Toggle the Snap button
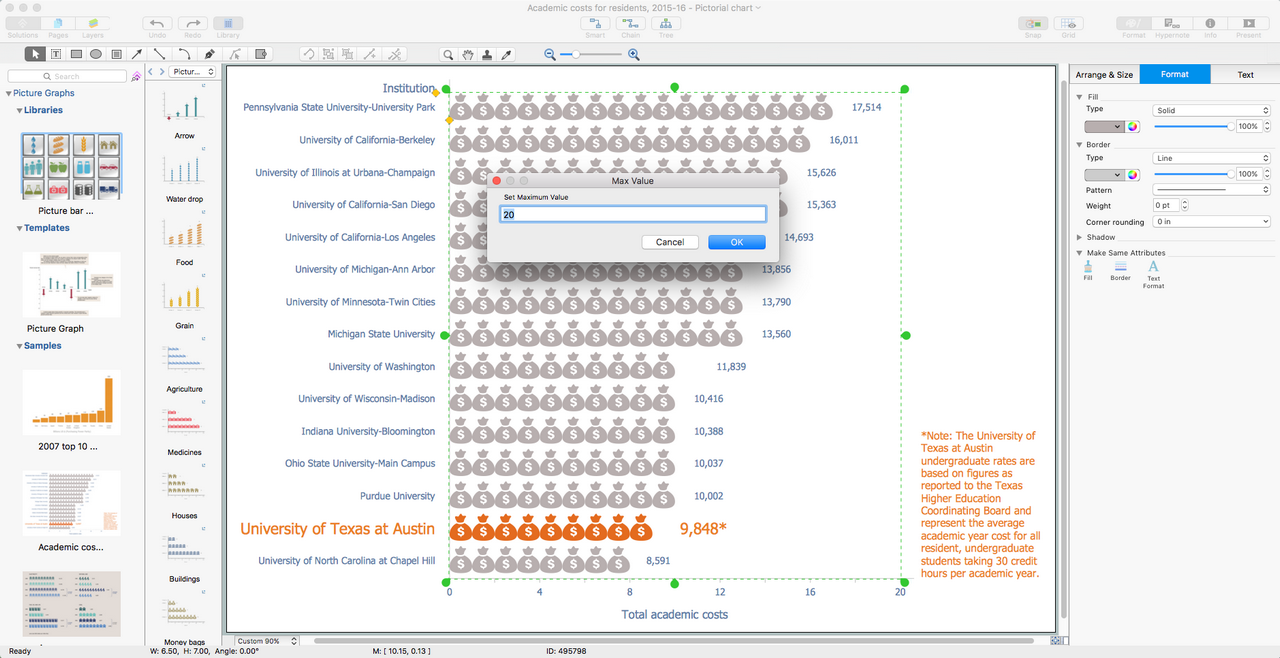The width and height of the screenshot is (1280, 658). coord(1033,24)
